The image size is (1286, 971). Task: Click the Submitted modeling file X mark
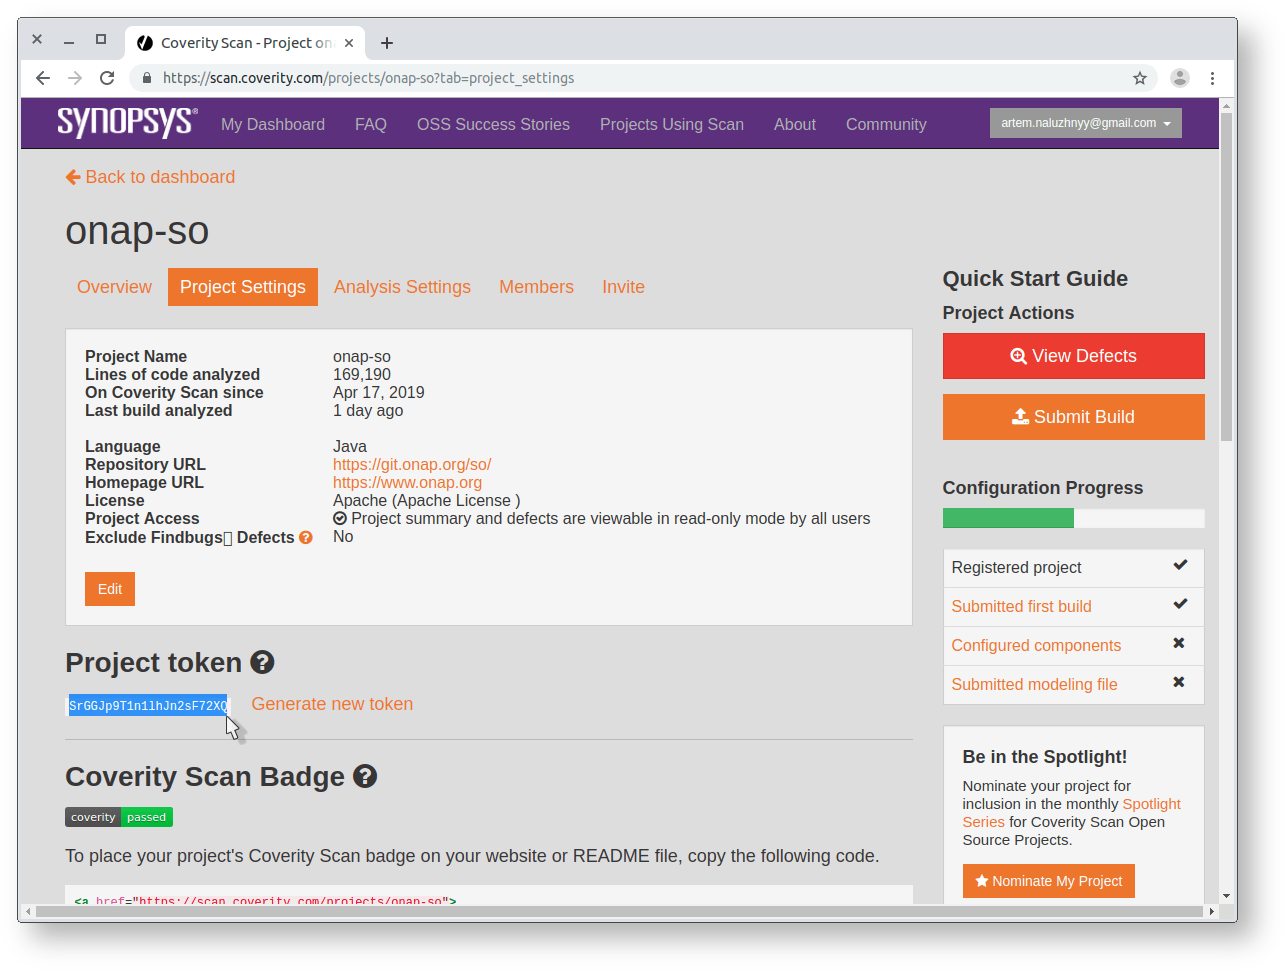pos(1179,682)
